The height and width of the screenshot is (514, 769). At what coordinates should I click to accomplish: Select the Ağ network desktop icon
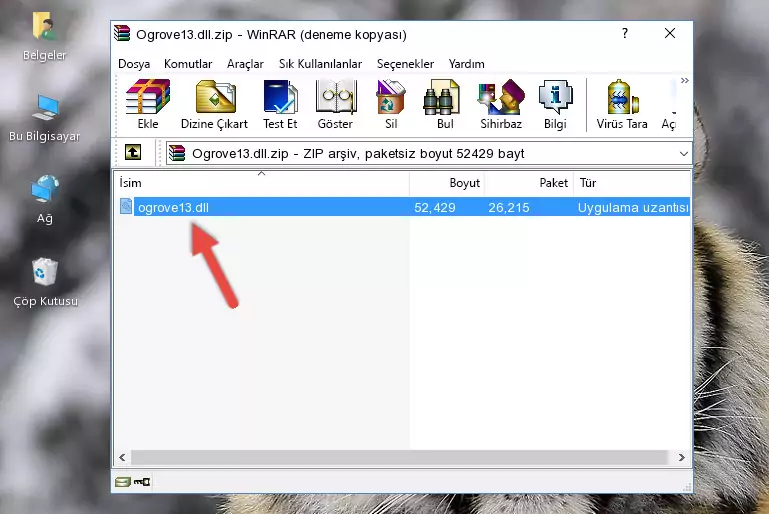click(x=45, y=199)
